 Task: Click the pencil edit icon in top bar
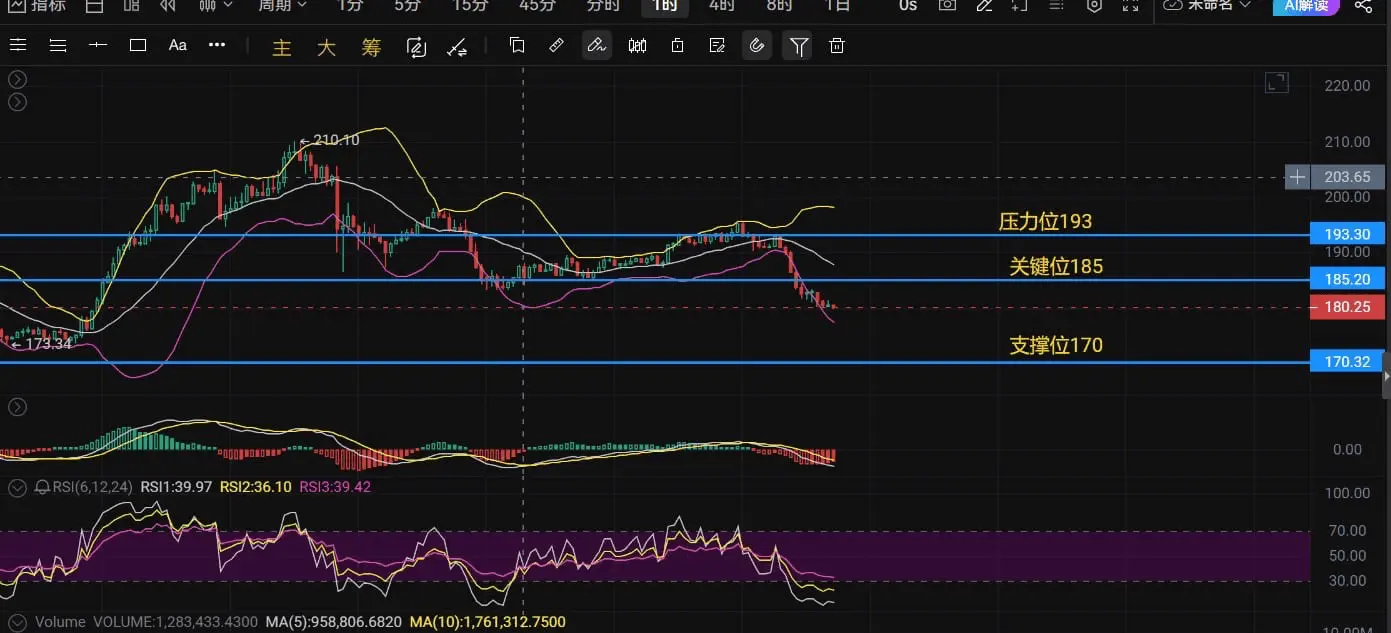pyautogui.click(x=984, y=5)
